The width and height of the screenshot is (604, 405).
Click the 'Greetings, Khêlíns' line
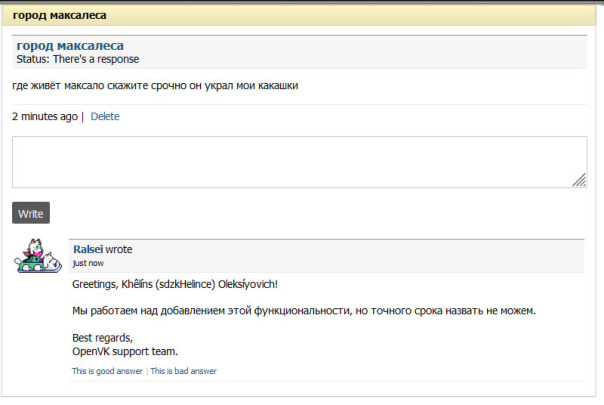(175, 284)
